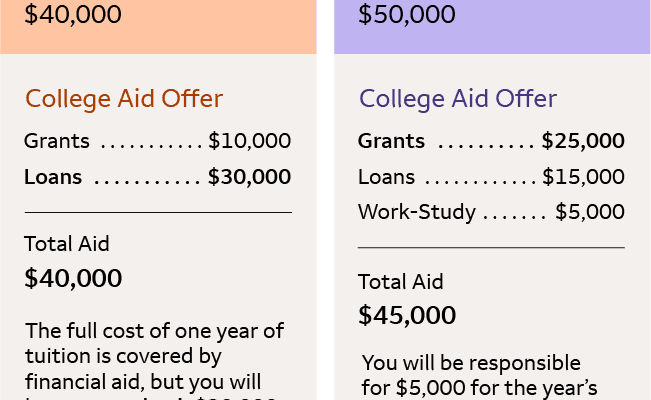Click the bold $40,000 total aid amount

click(73, 278)
